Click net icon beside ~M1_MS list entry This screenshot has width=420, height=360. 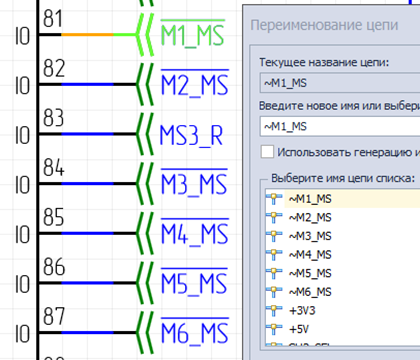274,199
